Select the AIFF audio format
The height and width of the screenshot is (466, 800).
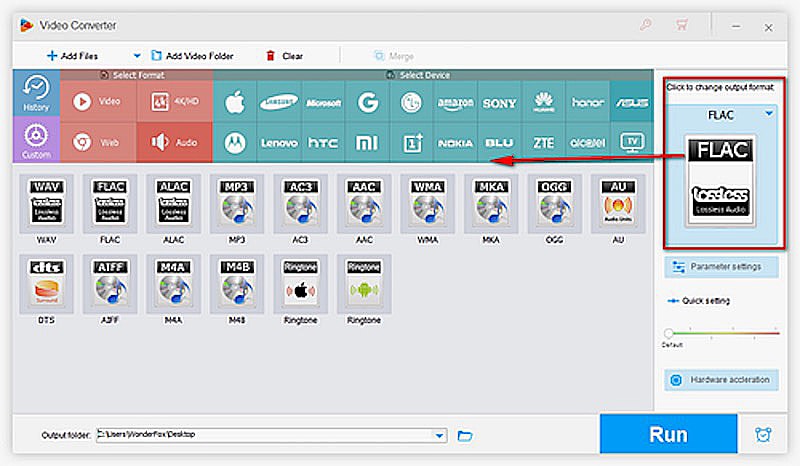[110, 284]
